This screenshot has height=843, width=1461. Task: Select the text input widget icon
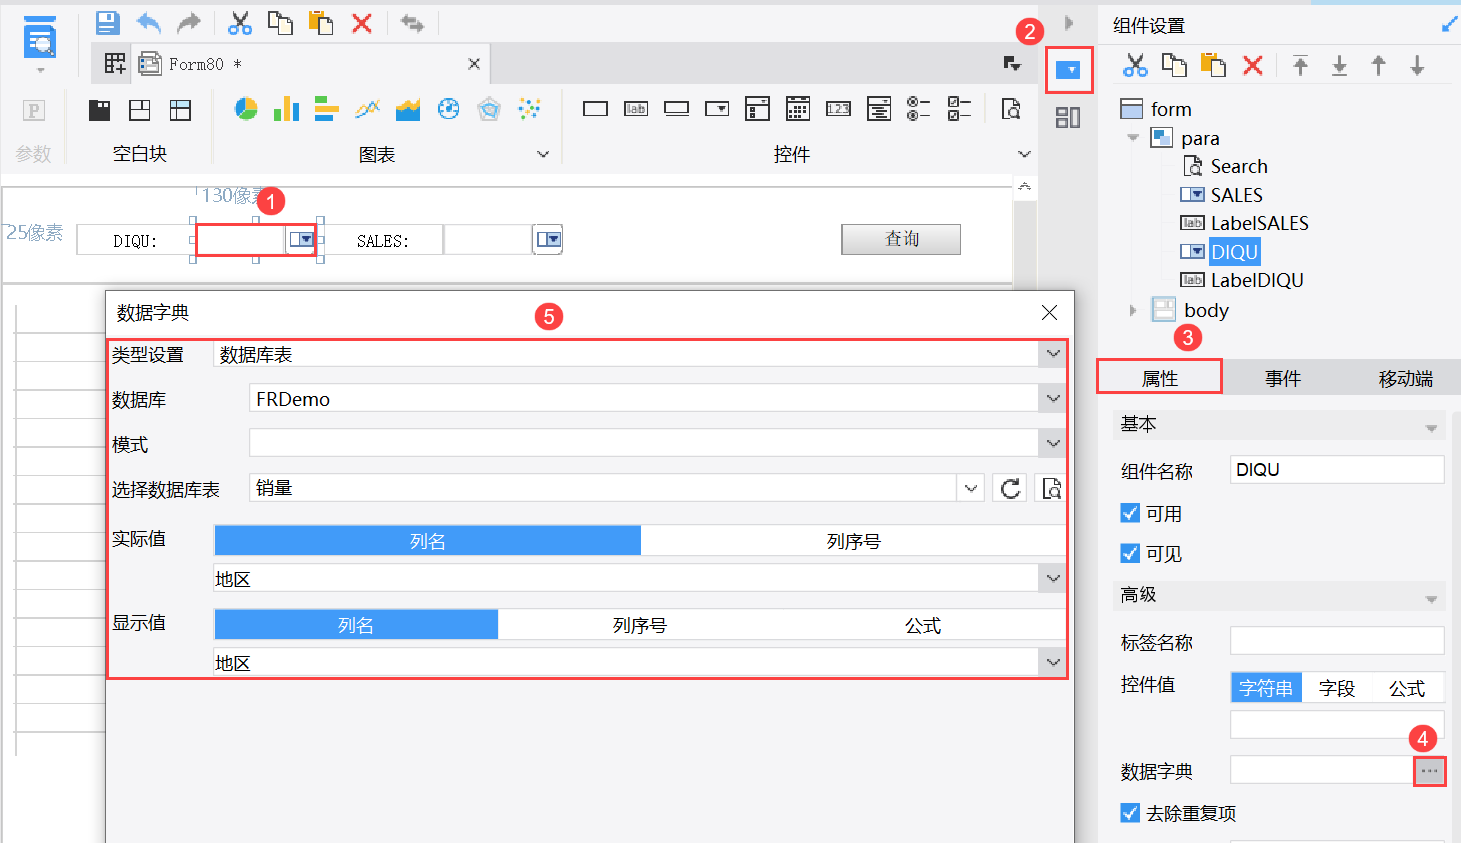(x=595, y=109)
